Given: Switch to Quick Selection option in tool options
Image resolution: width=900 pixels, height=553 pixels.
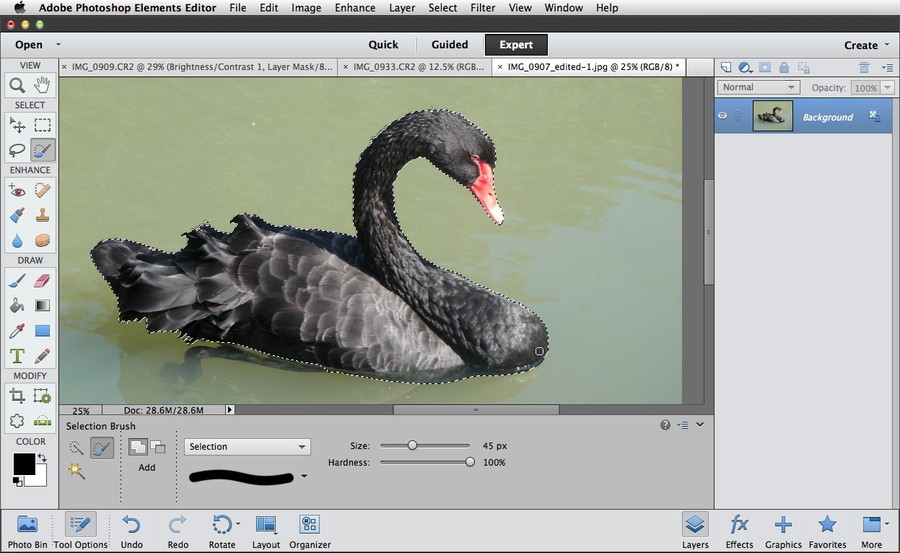Looking at the screenshot, I should click(x=76, y=448).
